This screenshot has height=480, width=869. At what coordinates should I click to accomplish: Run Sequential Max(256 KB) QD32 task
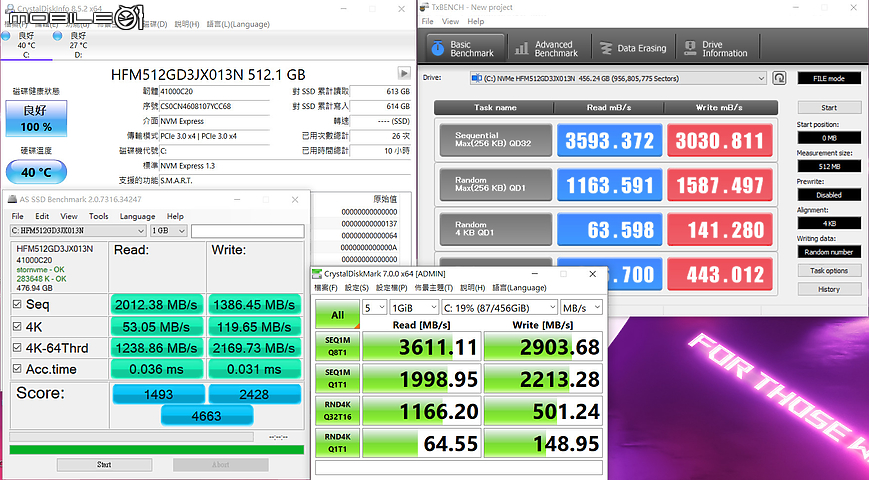pyautogui.click(x=495, y=140)
